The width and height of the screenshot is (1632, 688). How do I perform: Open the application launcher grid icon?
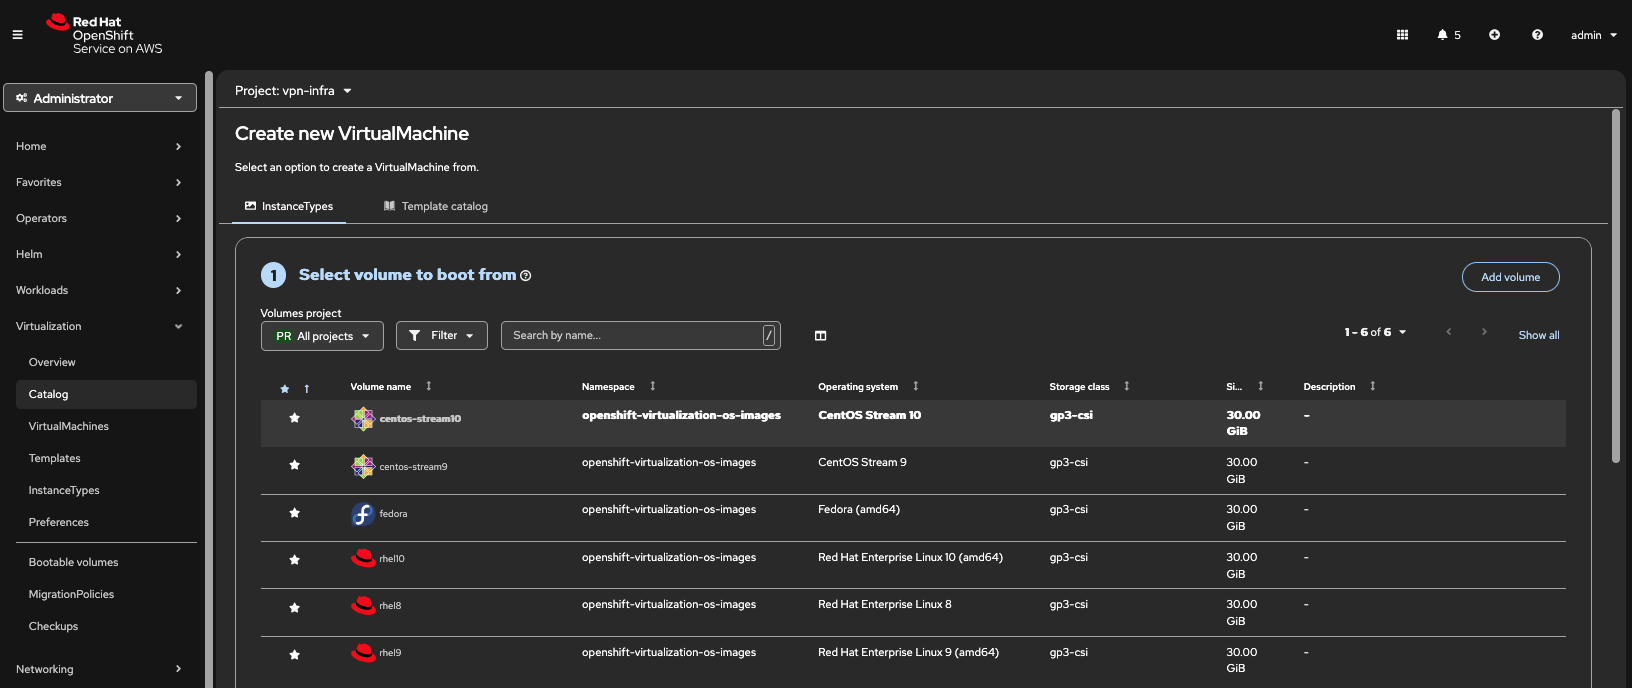(x=1402, y=35)
